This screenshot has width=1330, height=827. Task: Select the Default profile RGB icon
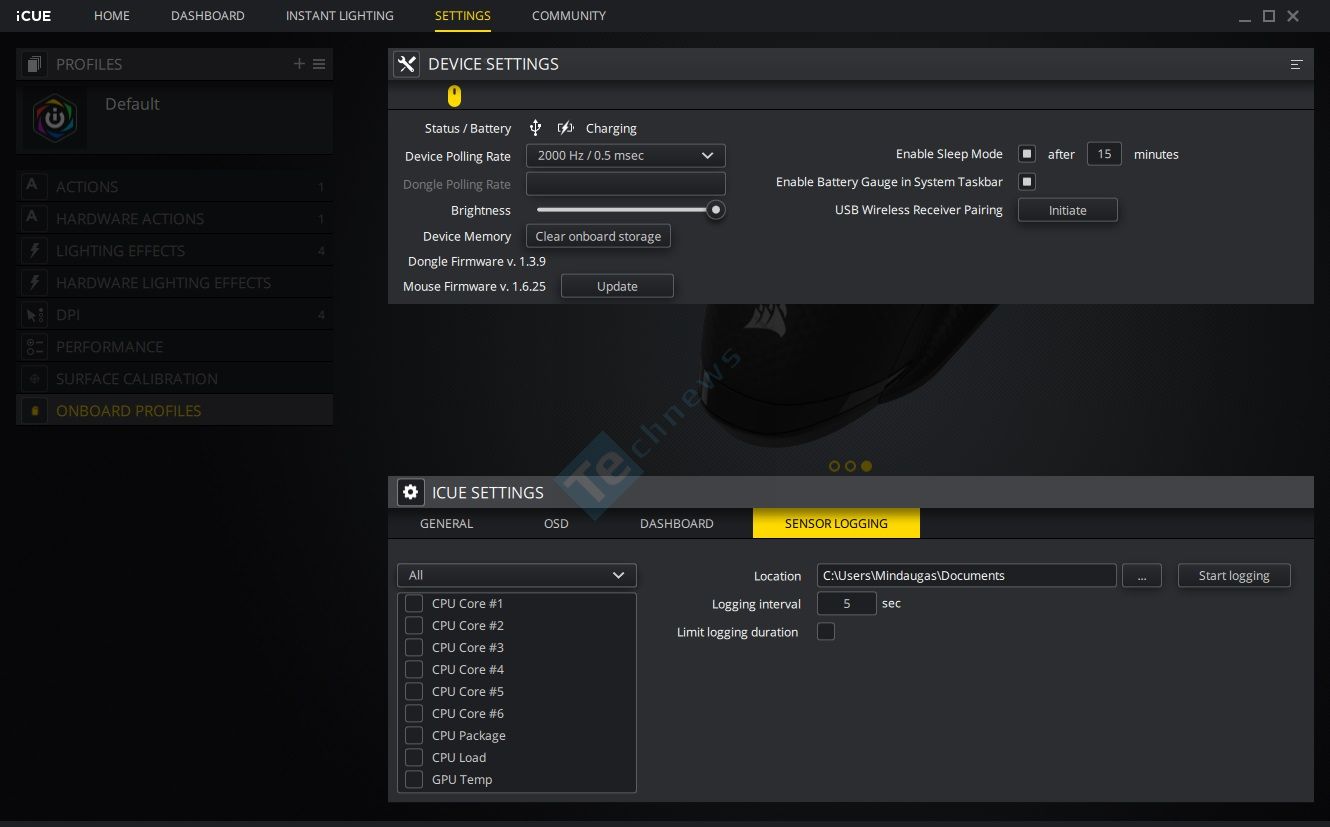click(x=55, y=118)
